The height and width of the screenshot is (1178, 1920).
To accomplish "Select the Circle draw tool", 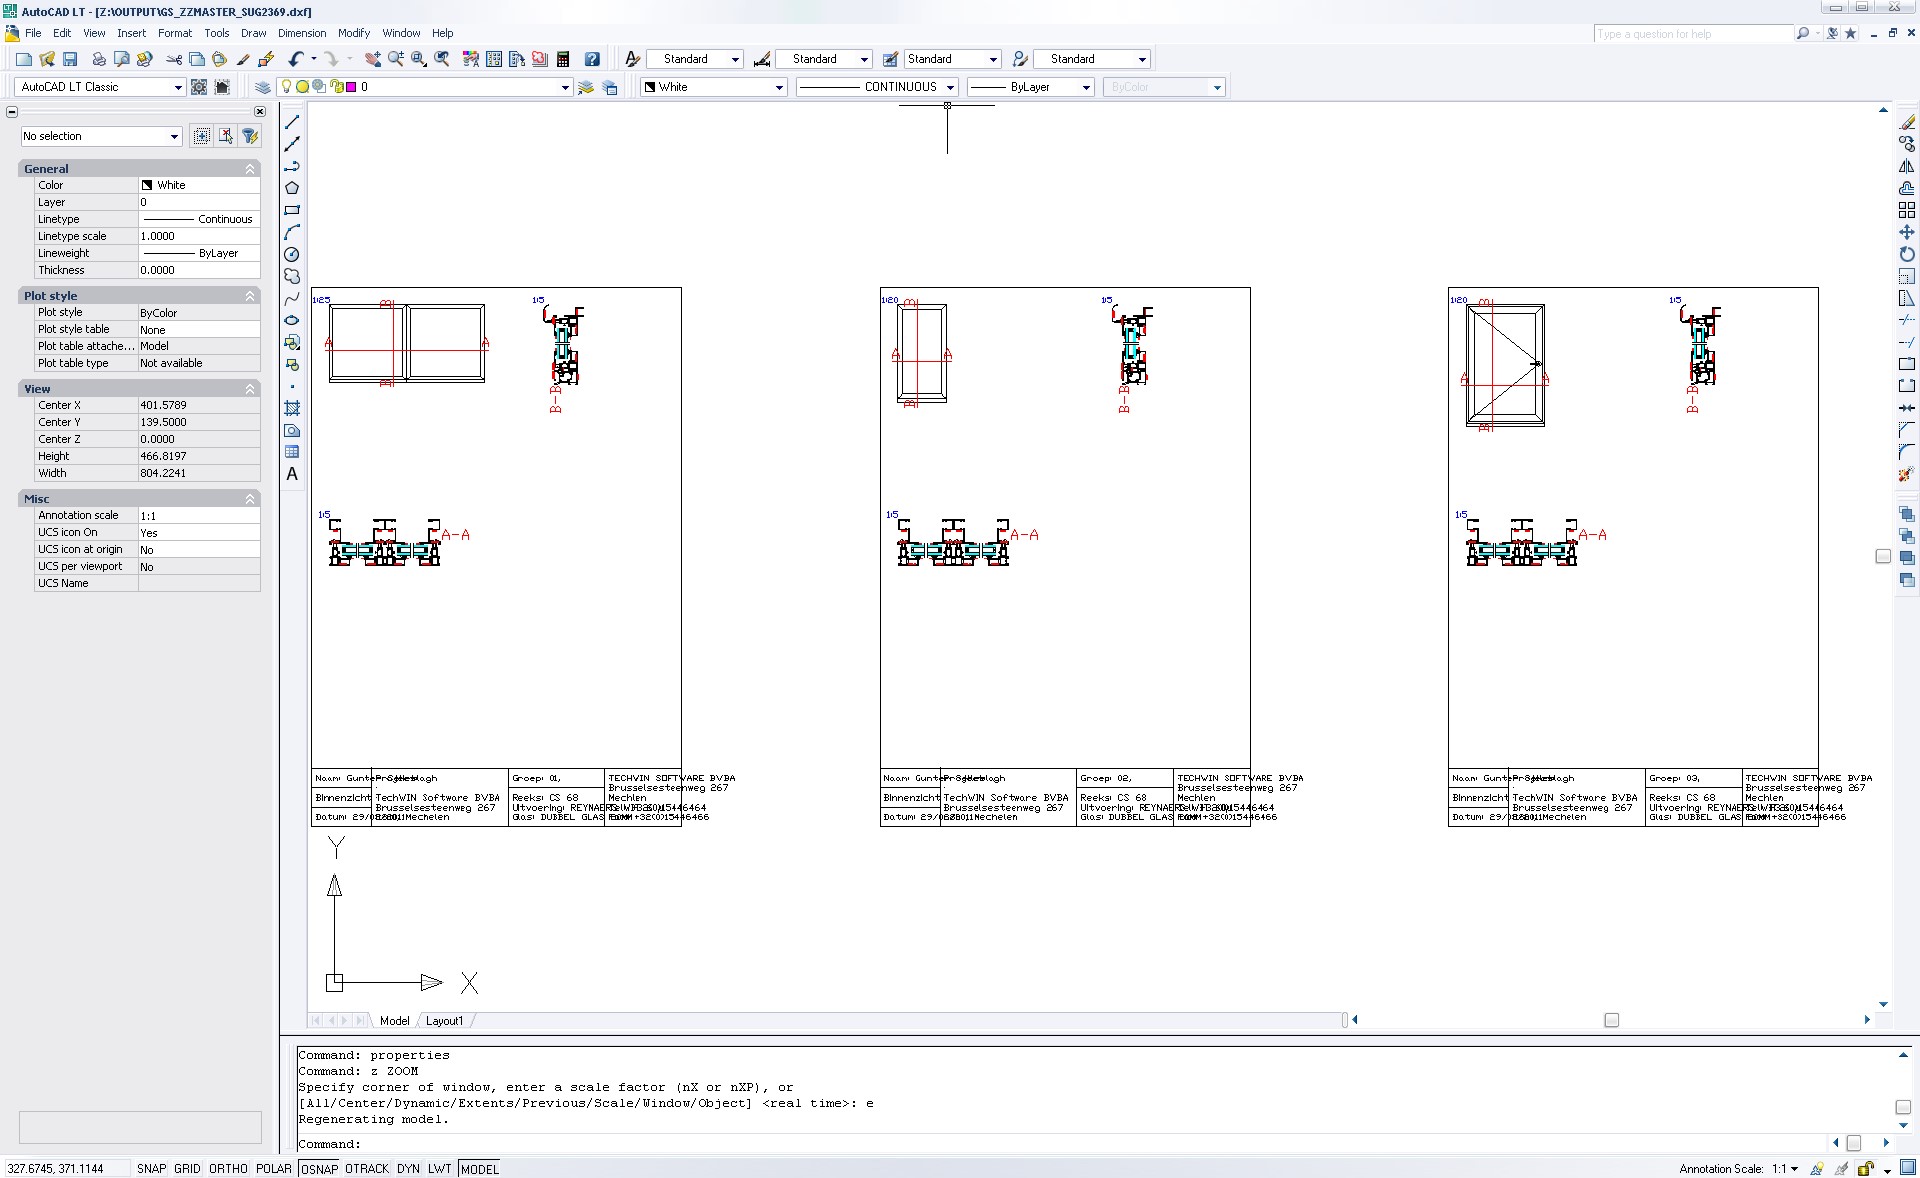I will (292, 254).
